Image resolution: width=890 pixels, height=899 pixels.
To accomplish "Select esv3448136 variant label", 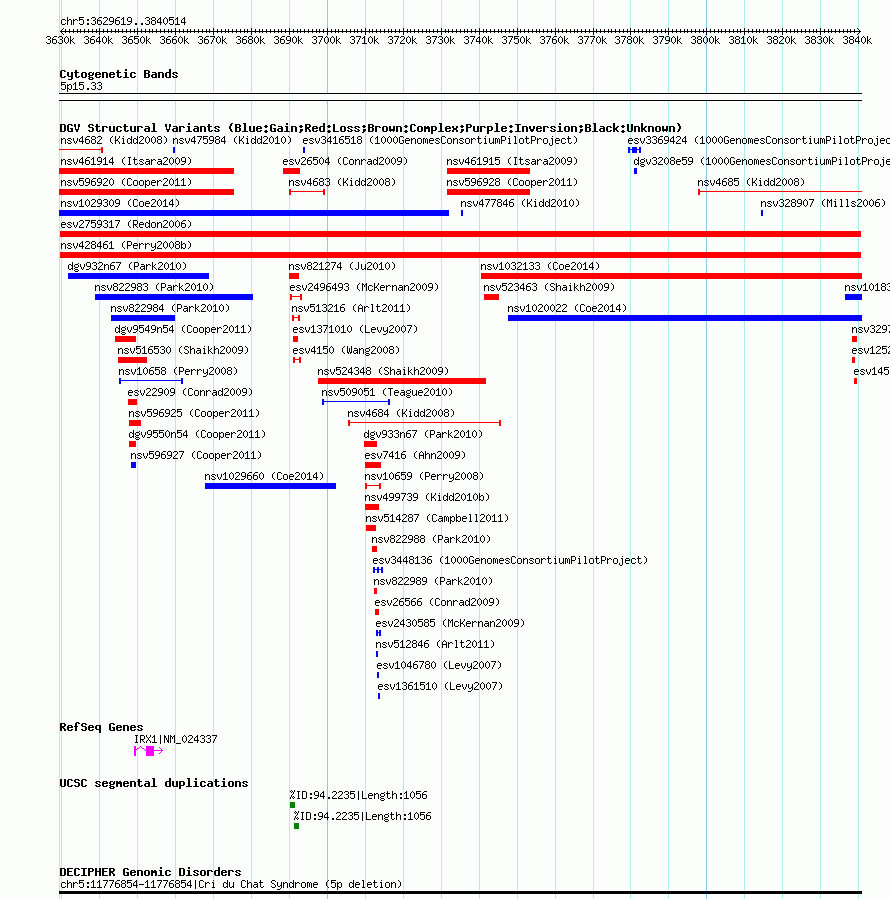I will (510, 561).
